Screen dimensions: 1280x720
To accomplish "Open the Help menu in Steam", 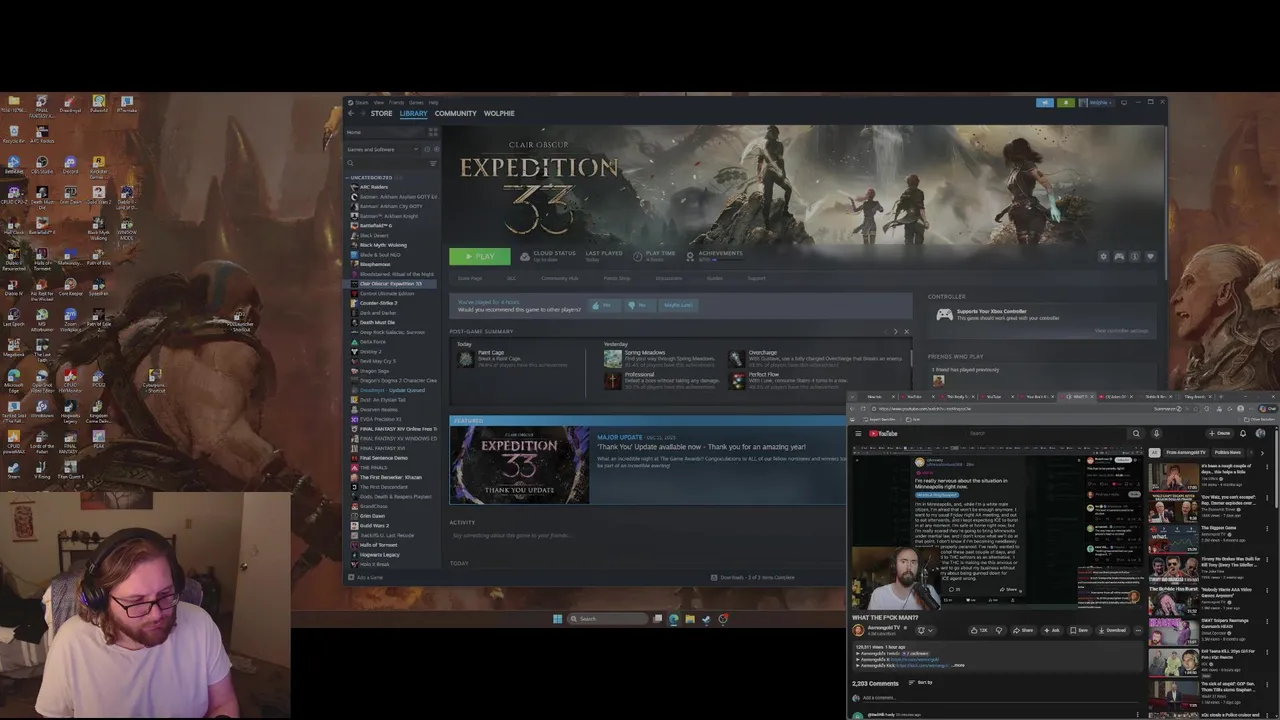I will point(433,102).
